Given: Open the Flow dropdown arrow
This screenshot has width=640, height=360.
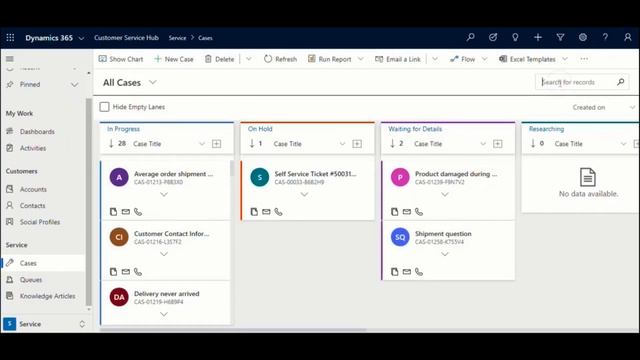Looking at the screenshot, I should point(484,59).
